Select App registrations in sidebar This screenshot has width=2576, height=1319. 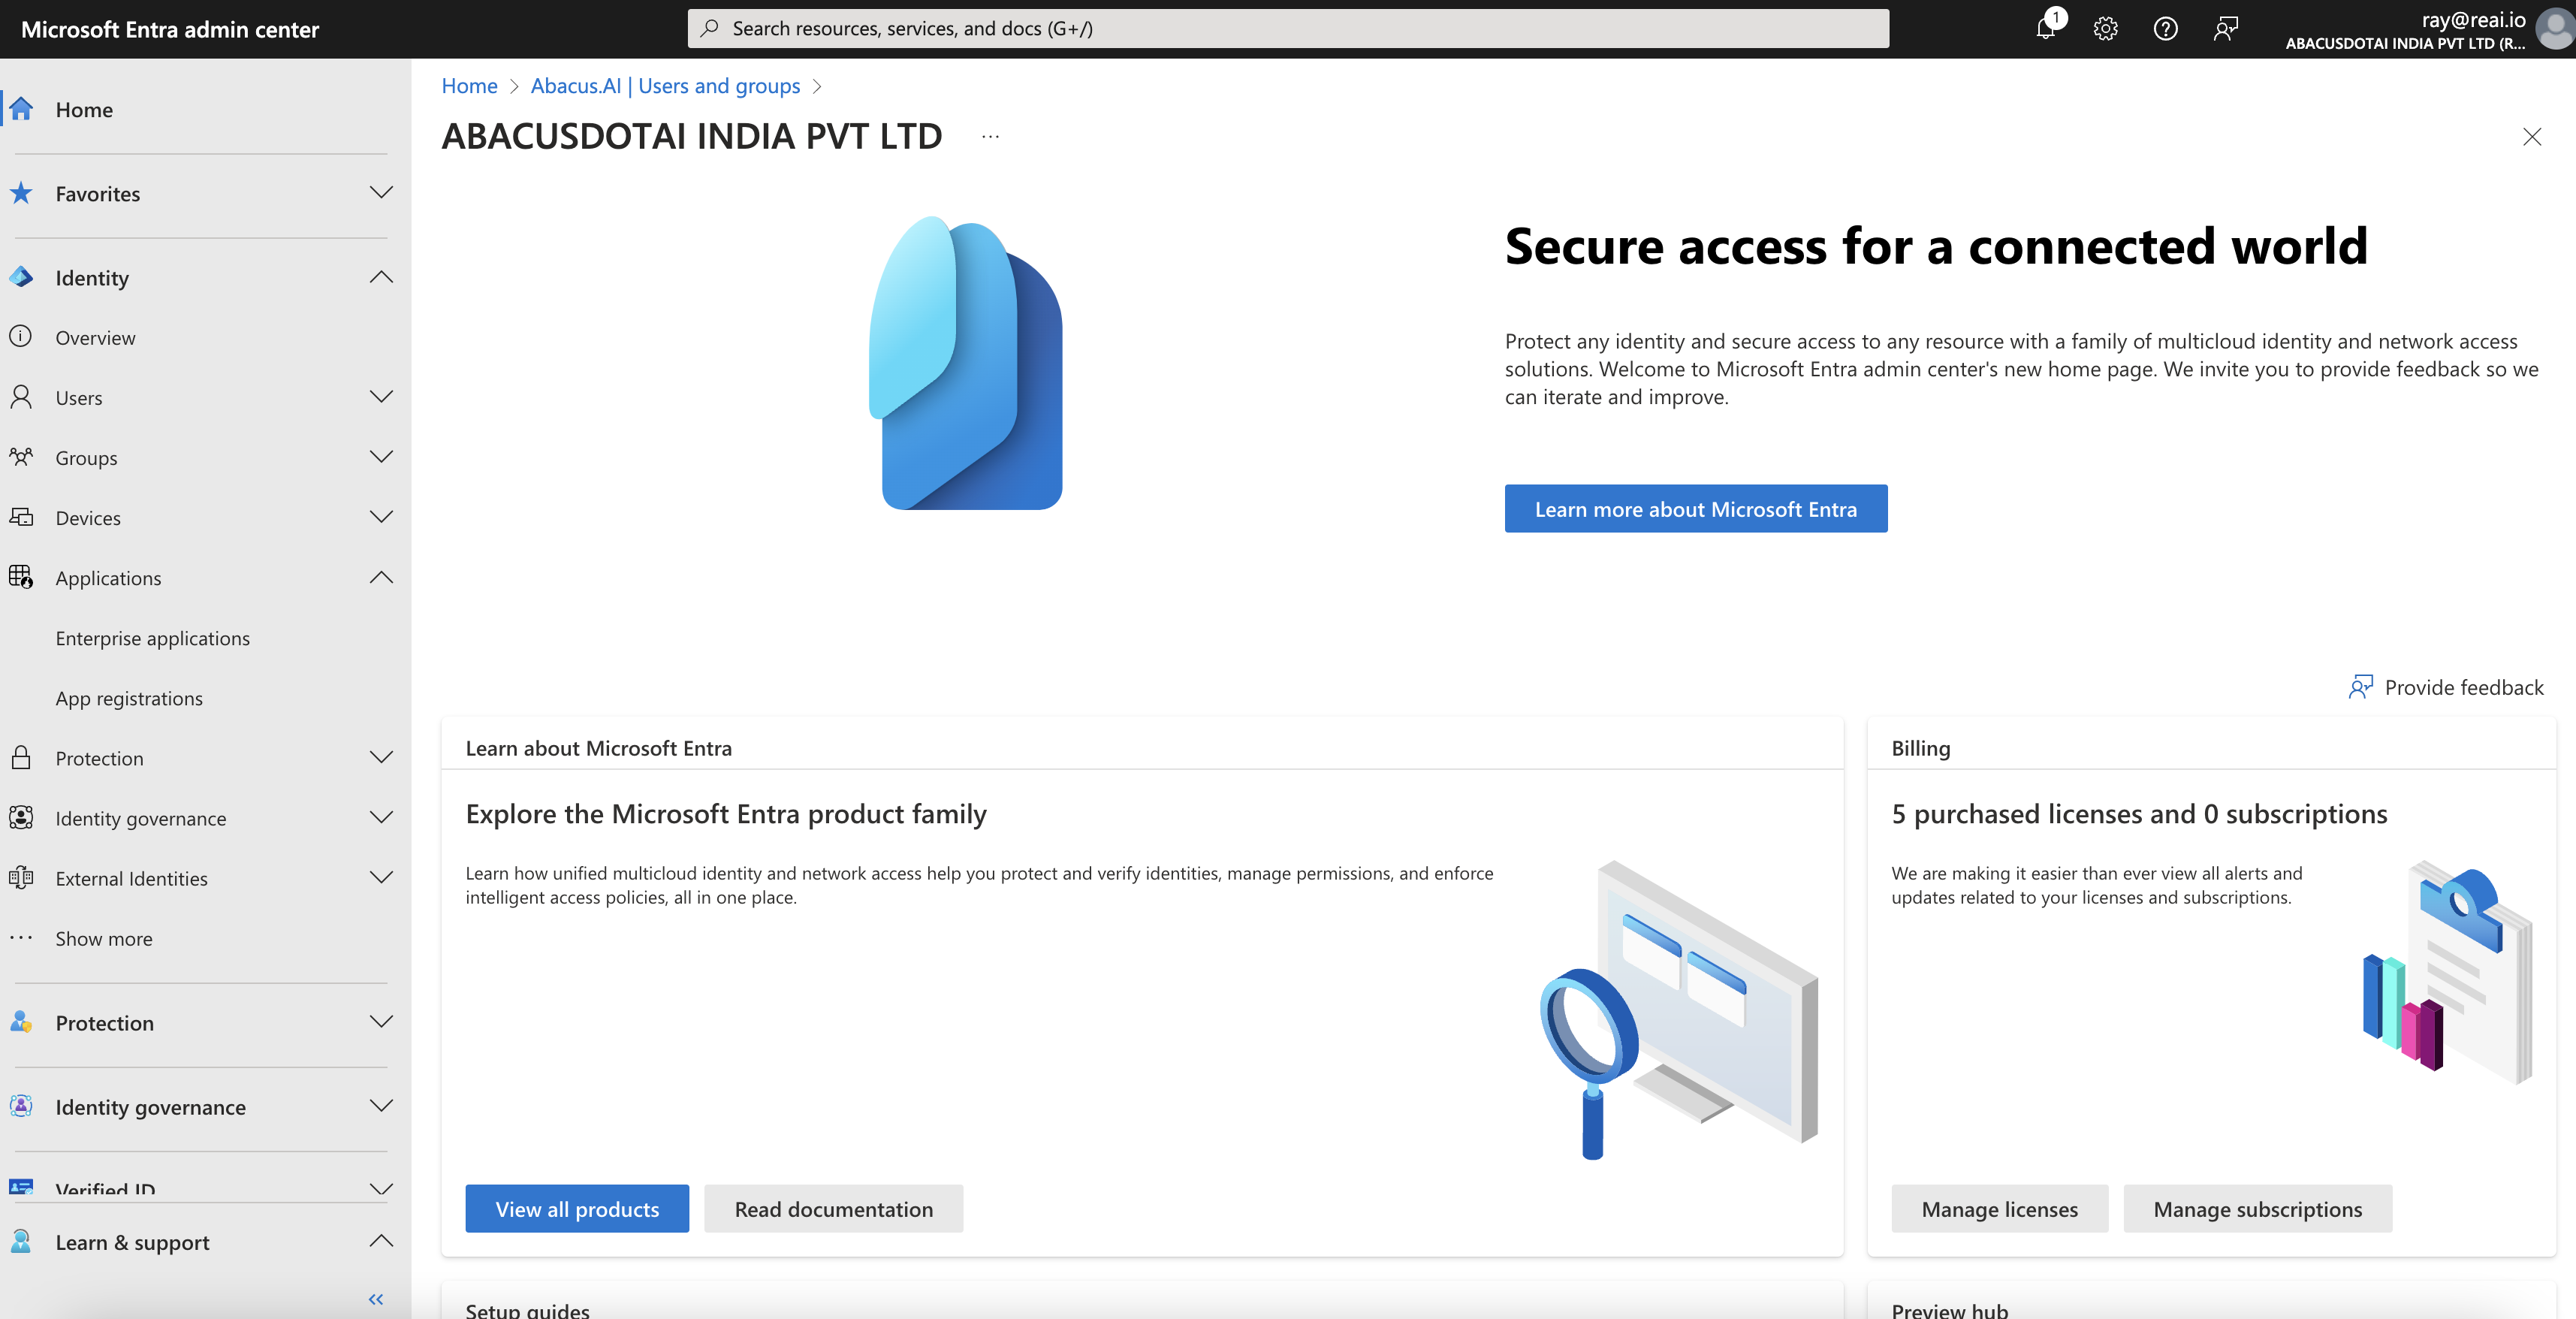(129, 698)
